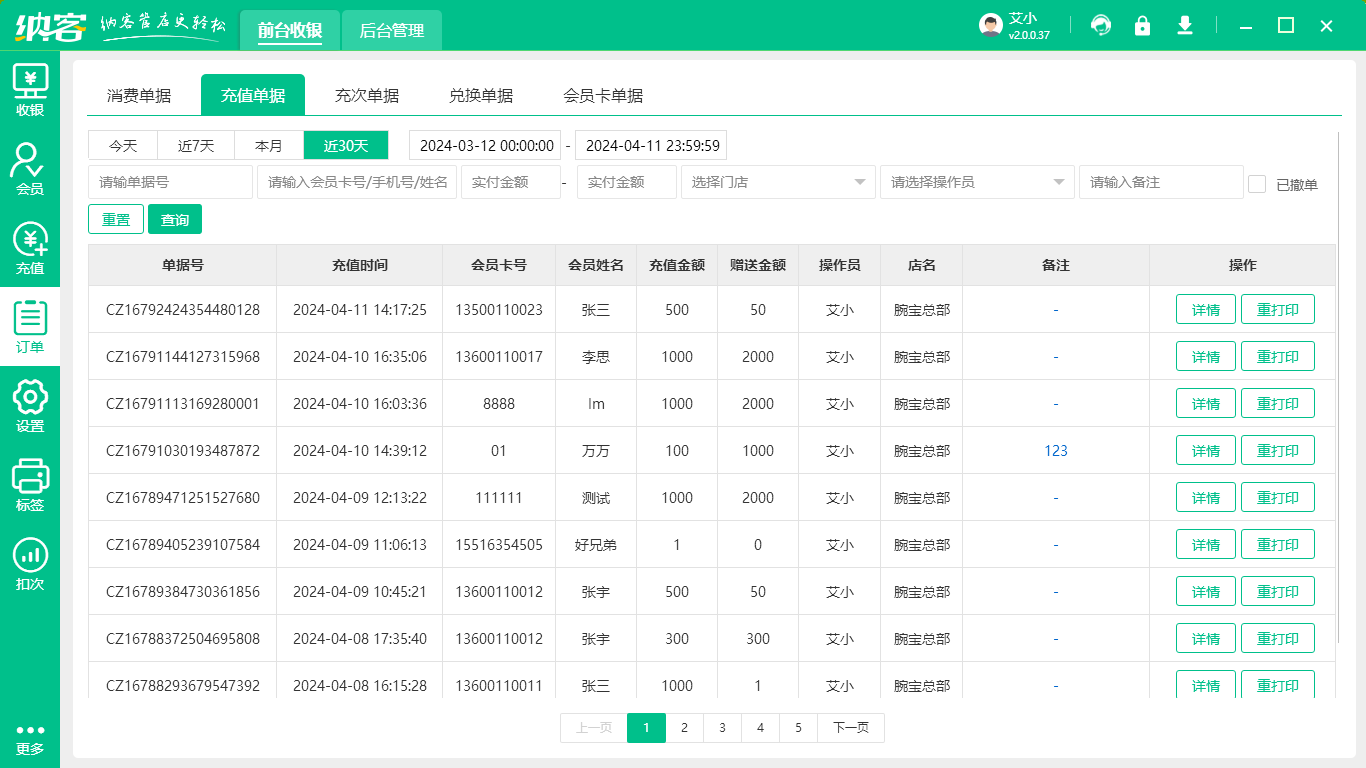
Task: Open the 后台管理 section
Action: point(391,30)
